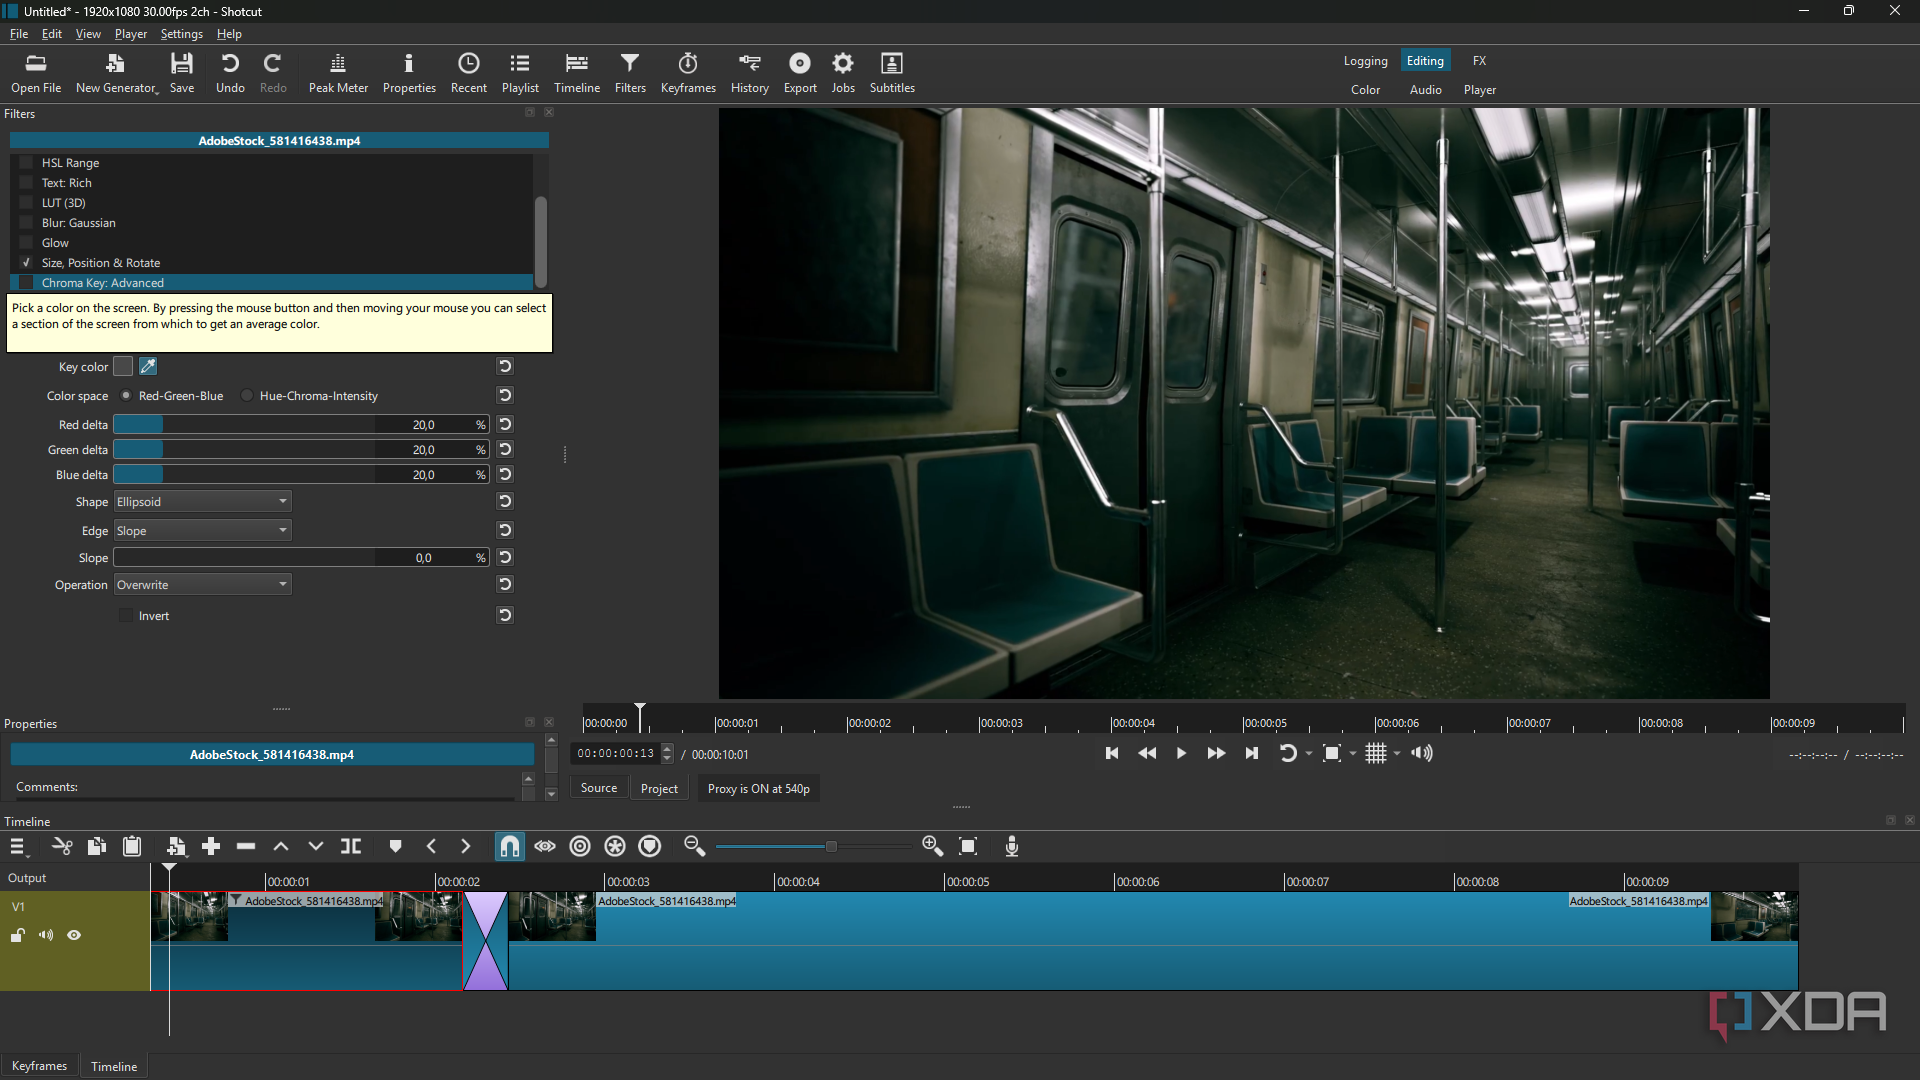Click Proxy is ON at 540p
This screenshot has width=1920, height=1080.
click(759, 789)
